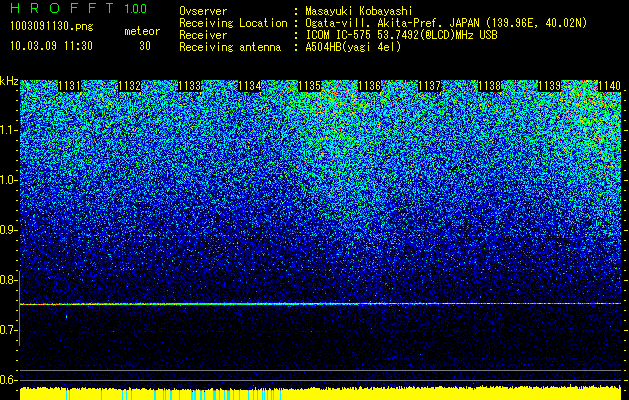This screenshot has width=629, height=400.
Task: Click time marker 1131
Action: tap(69, 86)
